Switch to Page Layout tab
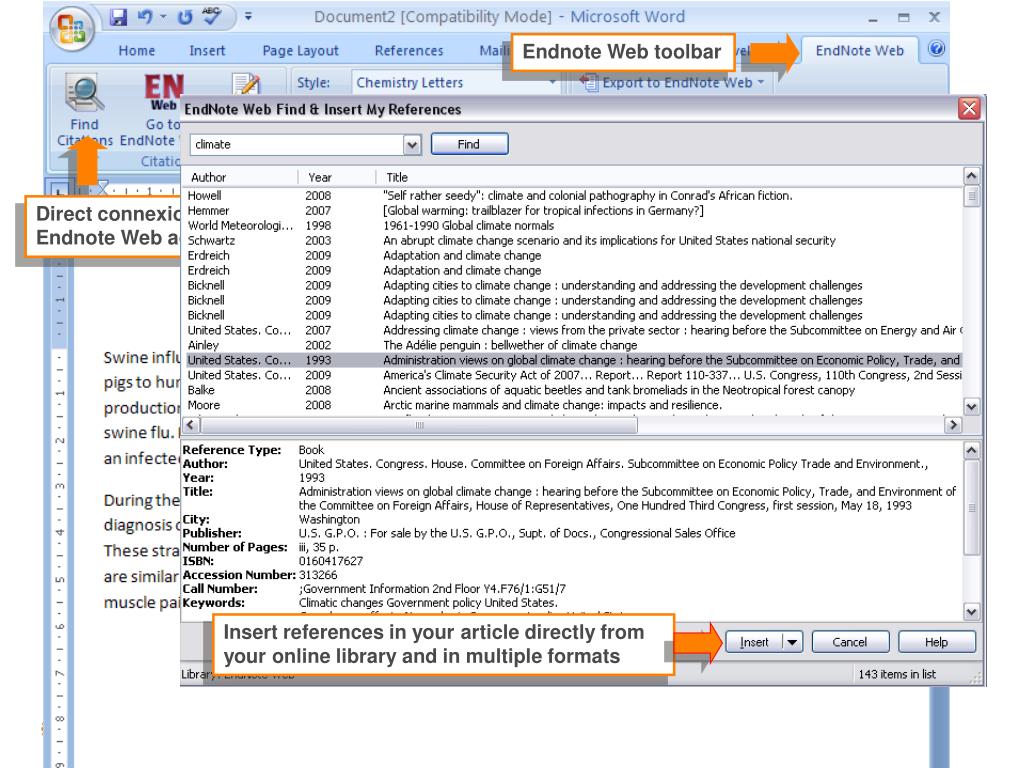 300,50
